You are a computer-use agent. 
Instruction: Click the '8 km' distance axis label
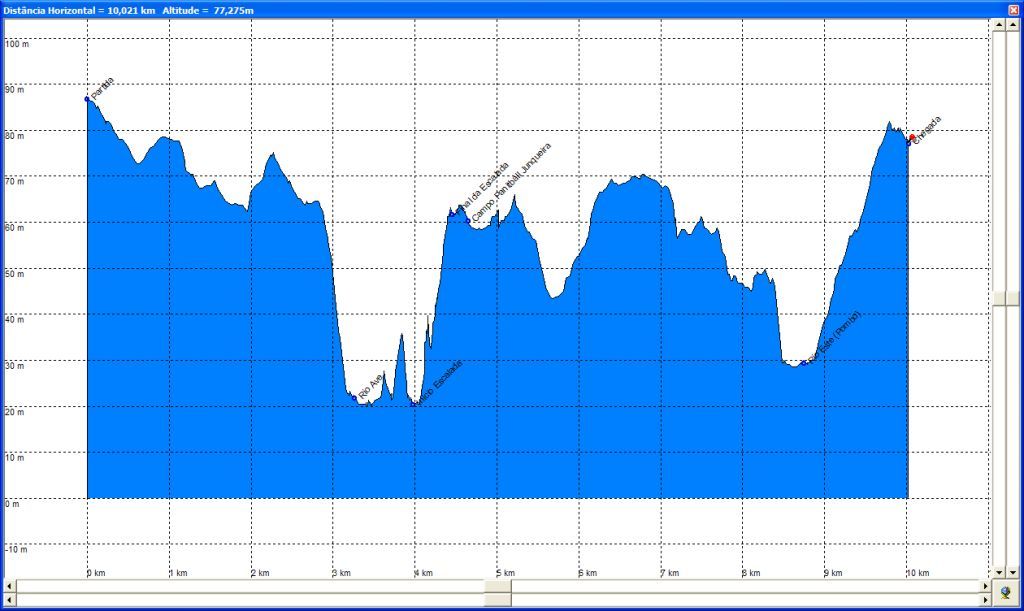[752, 573]
